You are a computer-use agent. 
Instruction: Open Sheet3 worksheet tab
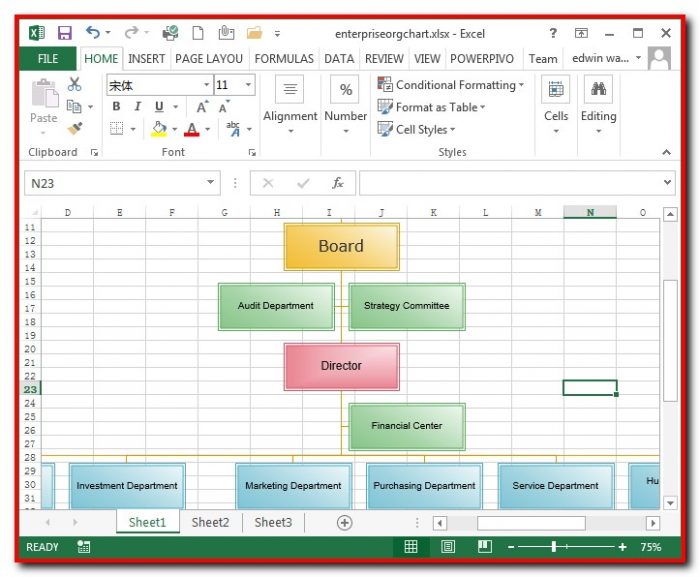coord(273,523)
